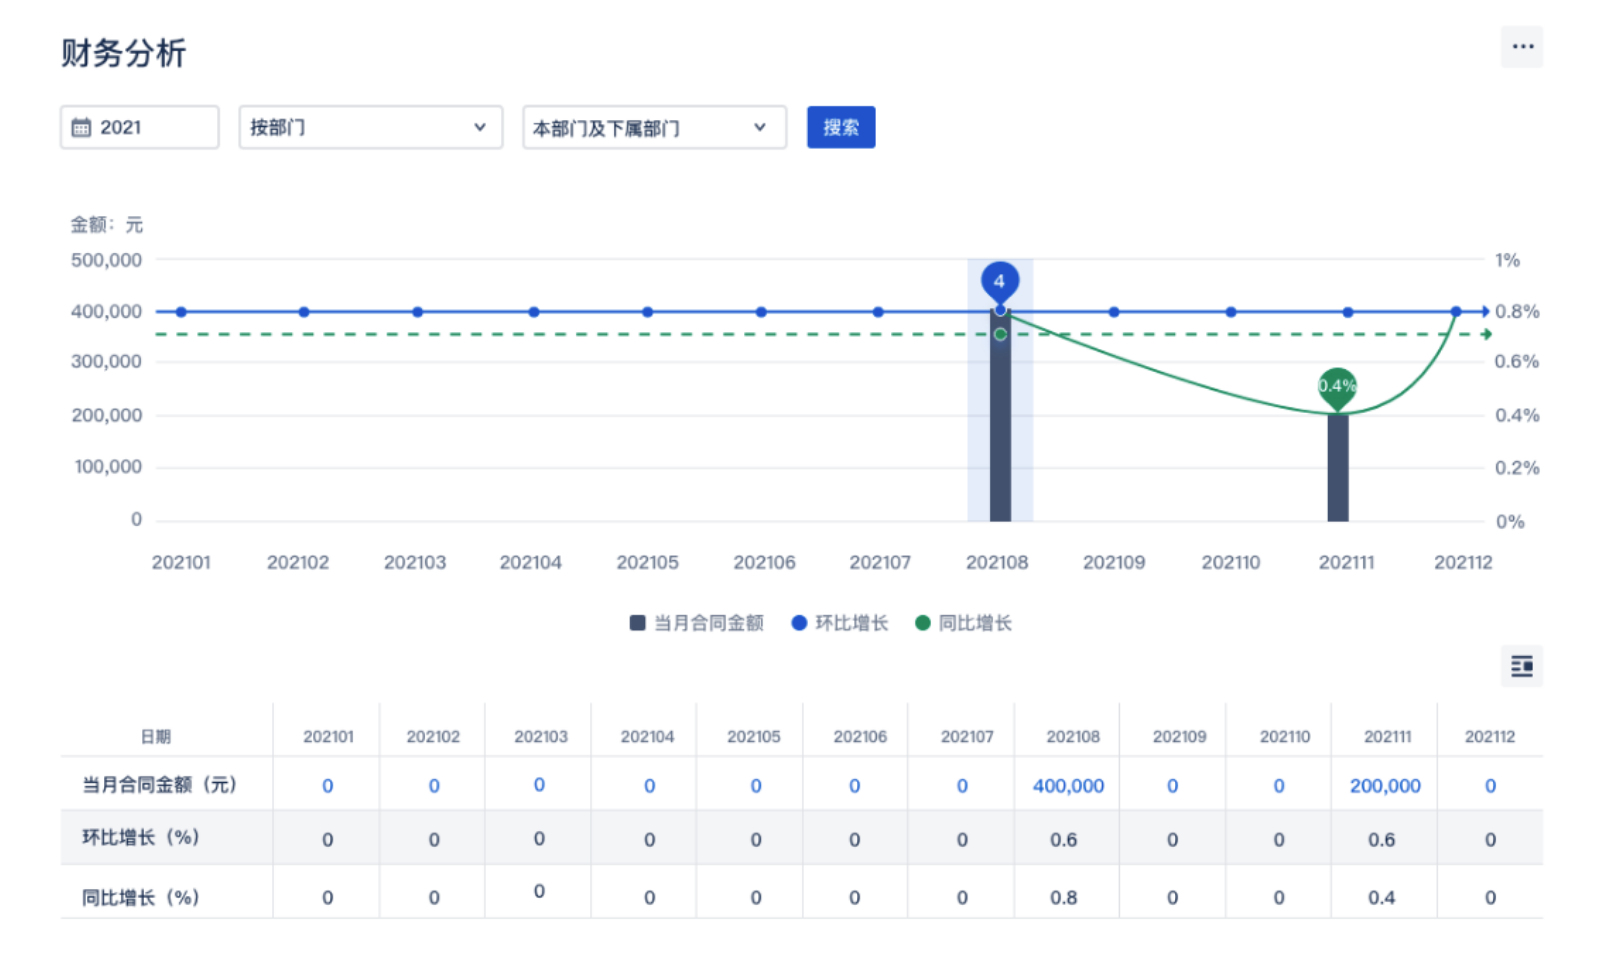Open the table layout toggle icon
The image size is (1600, 963).
coord(1522,666)
